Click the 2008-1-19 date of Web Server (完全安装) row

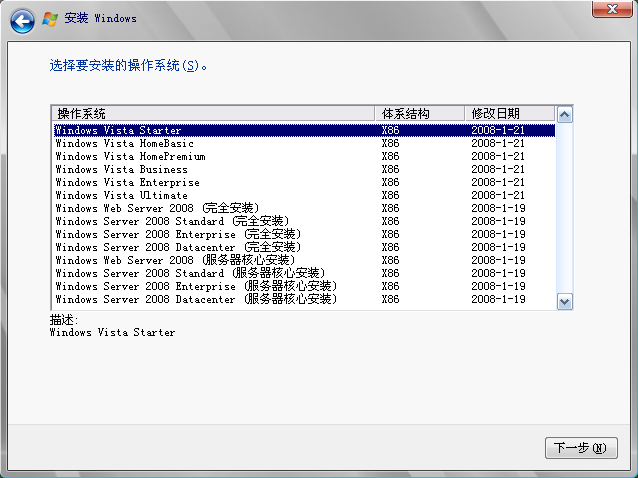tap(498, 208)
